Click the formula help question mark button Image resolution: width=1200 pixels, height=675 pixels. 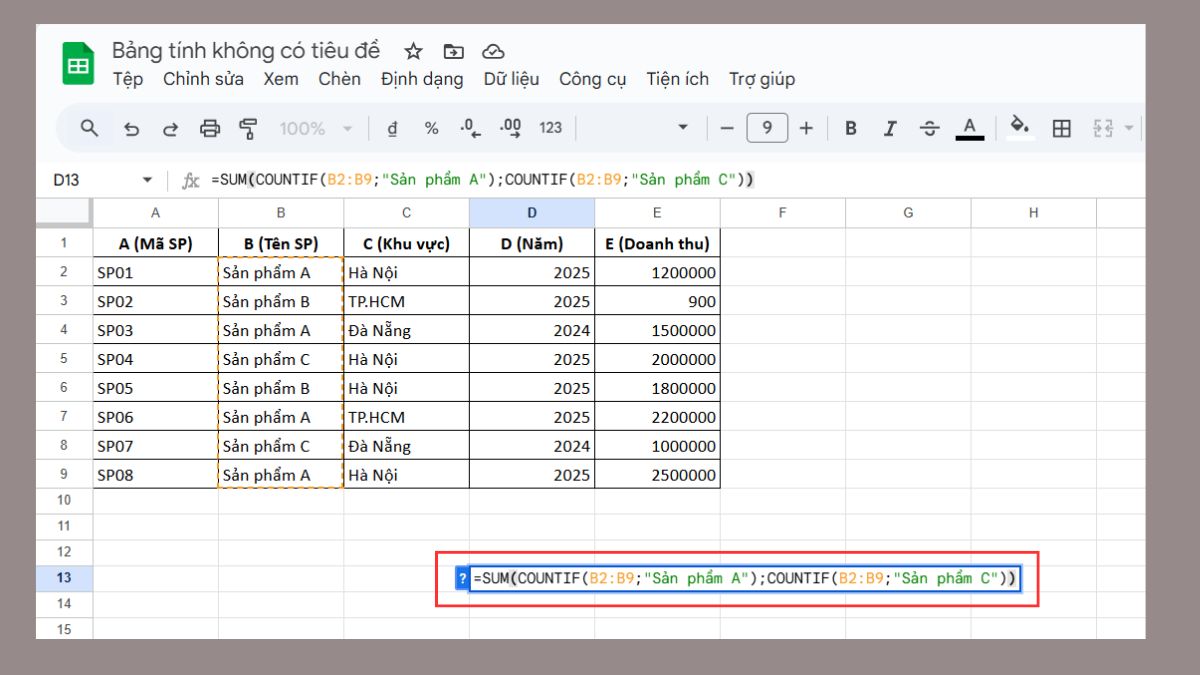pyautogui.click(x=462, y=578)
